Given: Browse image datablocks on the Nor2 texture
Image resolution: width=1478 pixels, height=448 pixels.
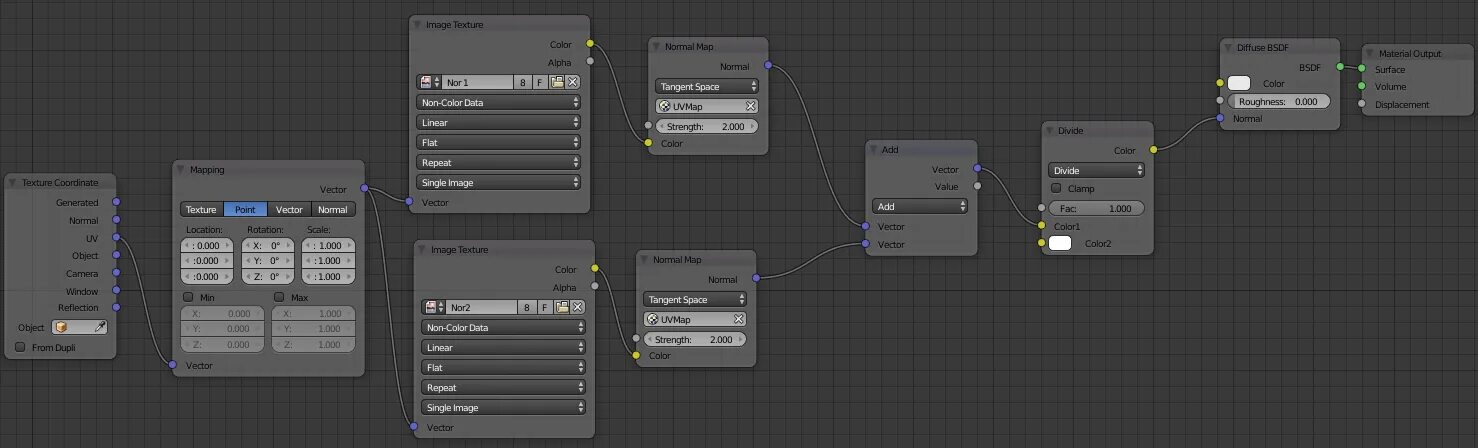Looking at the screenshot, I should point(435,307).
